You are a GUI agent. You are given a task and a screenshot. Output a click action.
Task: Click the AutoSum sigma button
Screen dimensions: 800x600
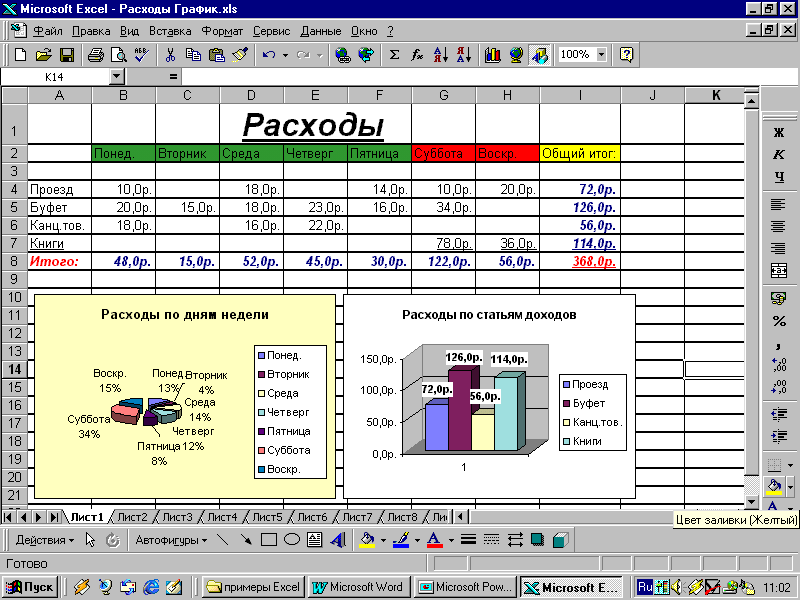tap(394, 55)
